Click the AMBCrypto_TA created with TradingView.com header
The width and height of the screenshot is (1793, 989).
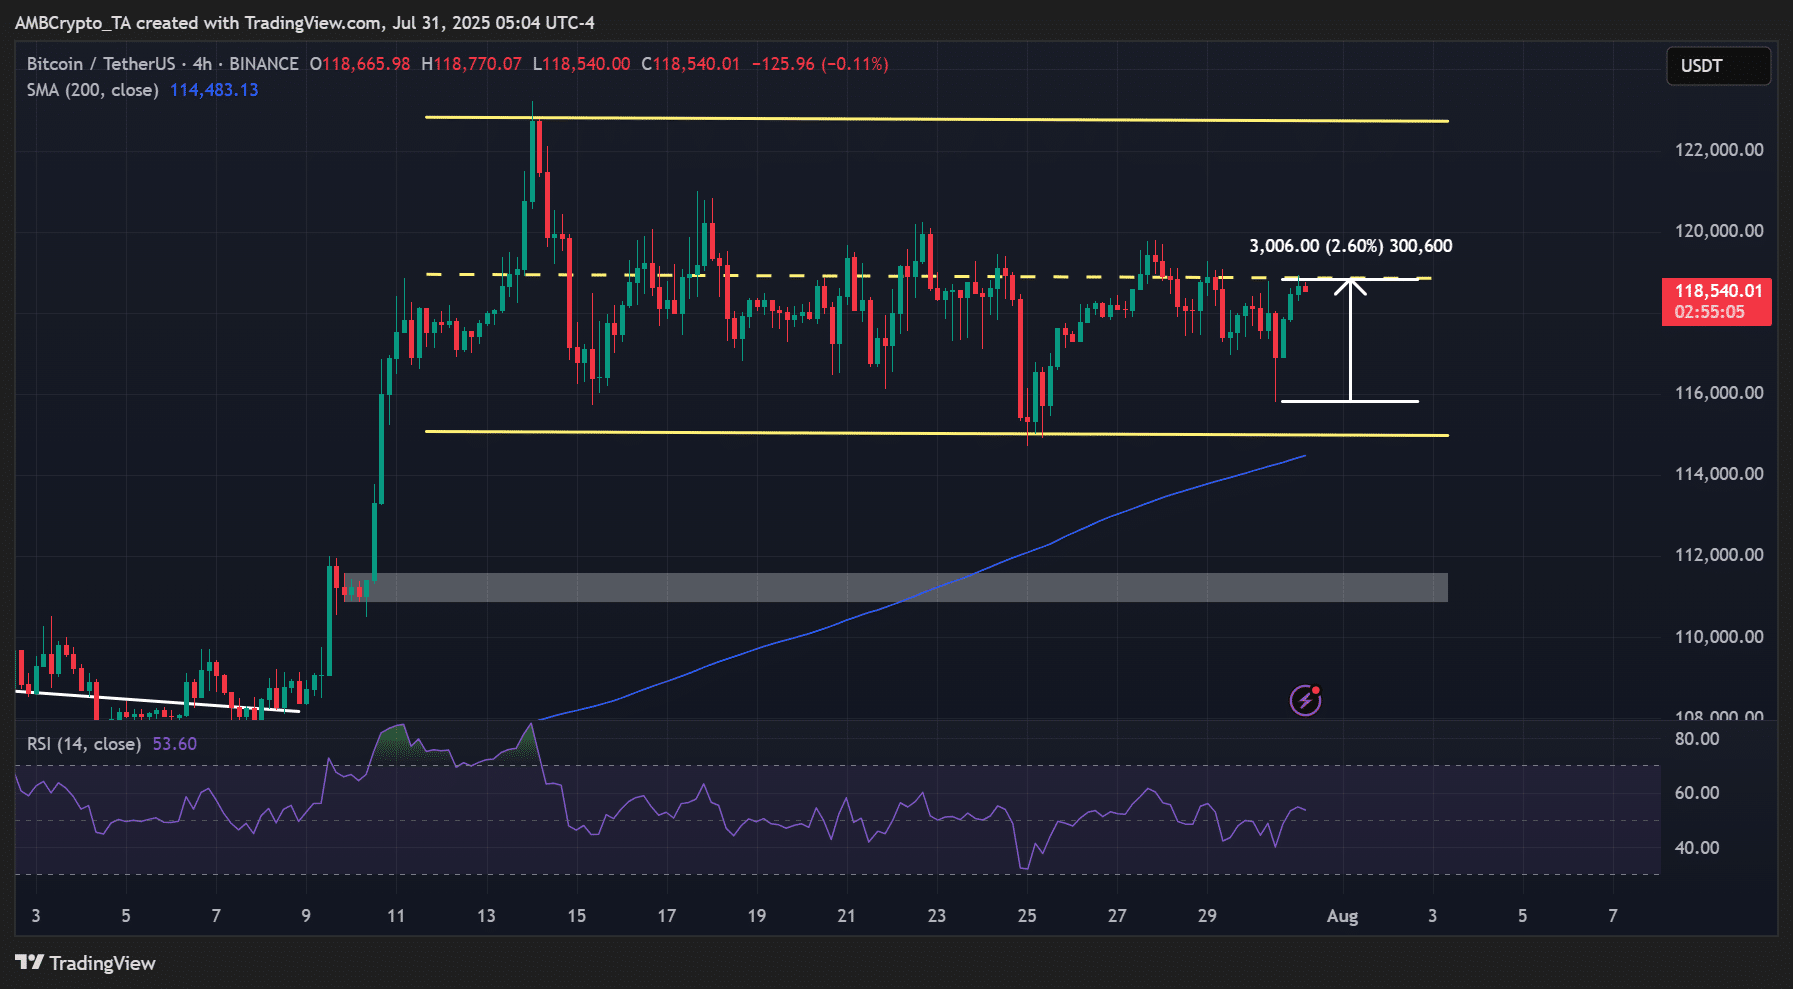pos(305,22)
